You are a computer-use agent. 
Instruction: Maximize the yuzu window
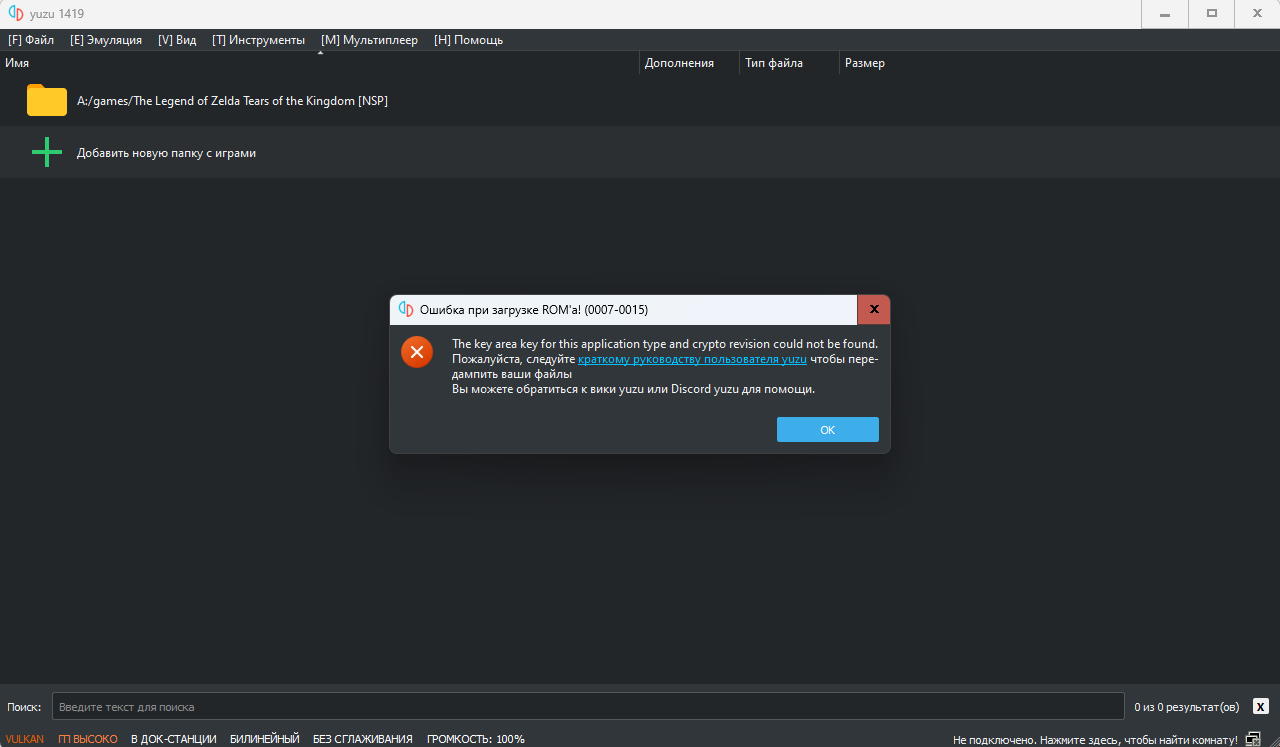point(1211,14)
